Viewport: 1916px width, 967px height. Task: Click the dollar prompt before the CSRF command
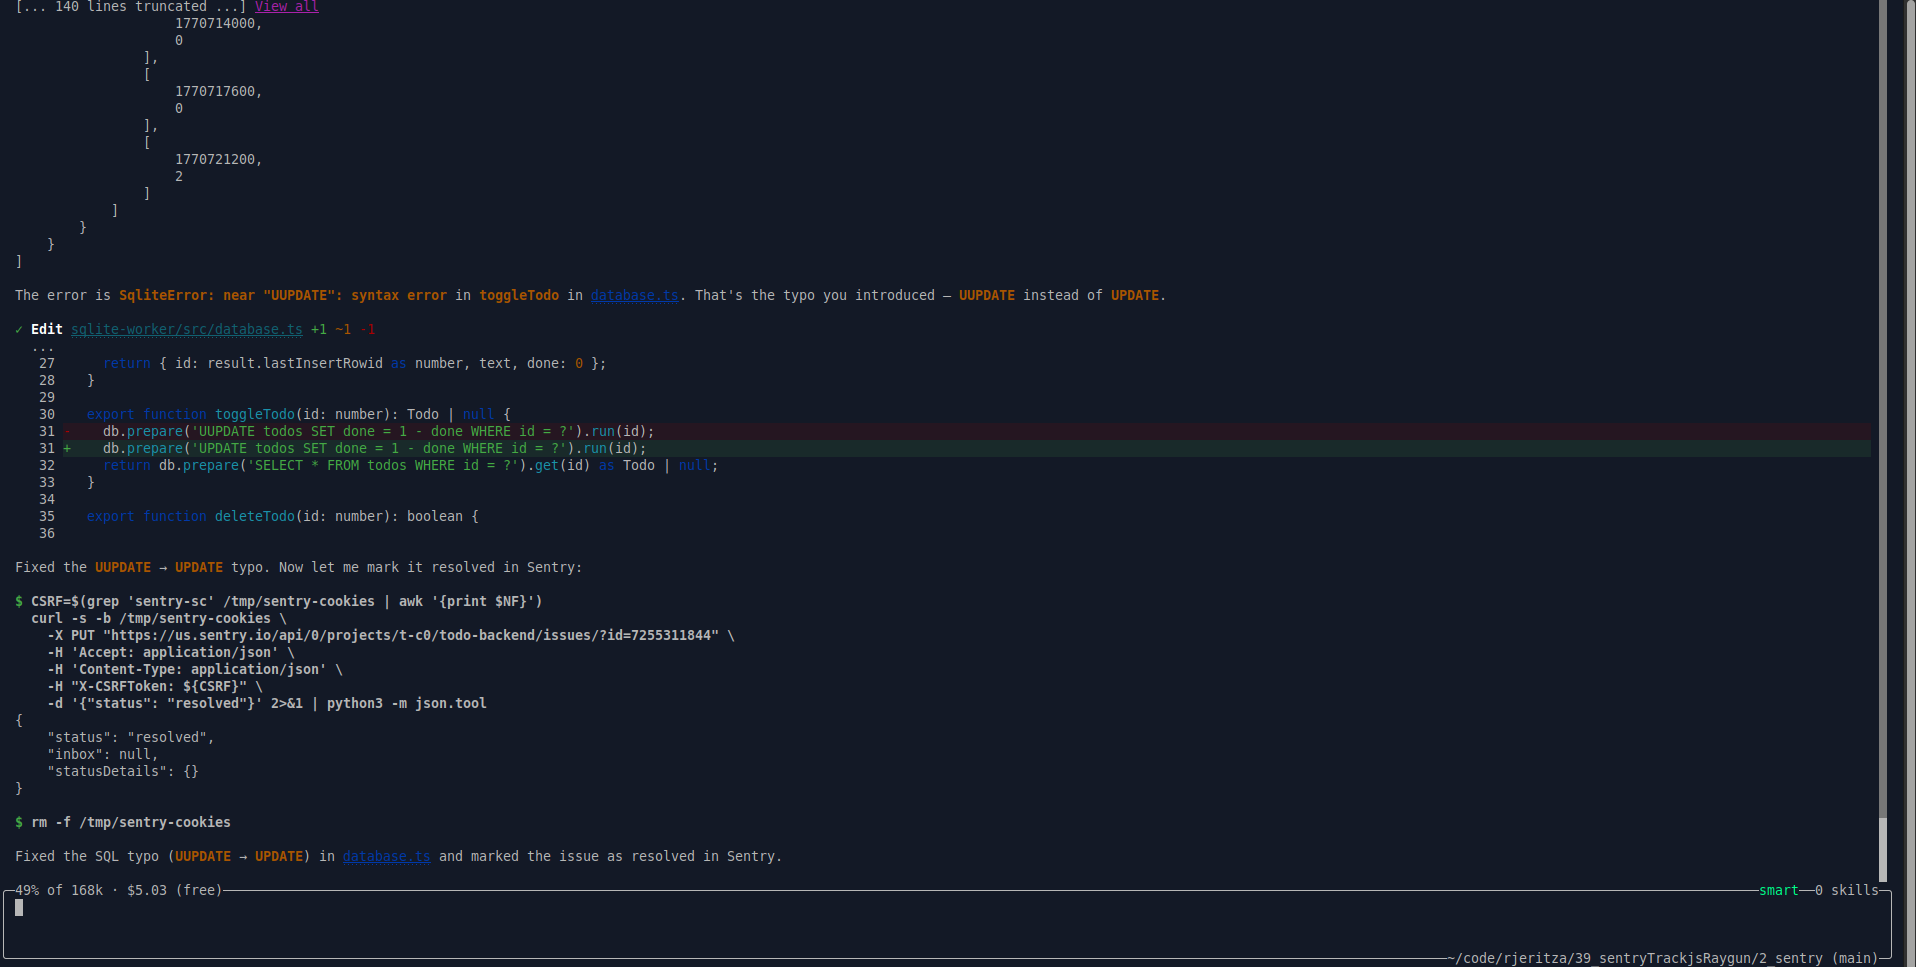19,601
